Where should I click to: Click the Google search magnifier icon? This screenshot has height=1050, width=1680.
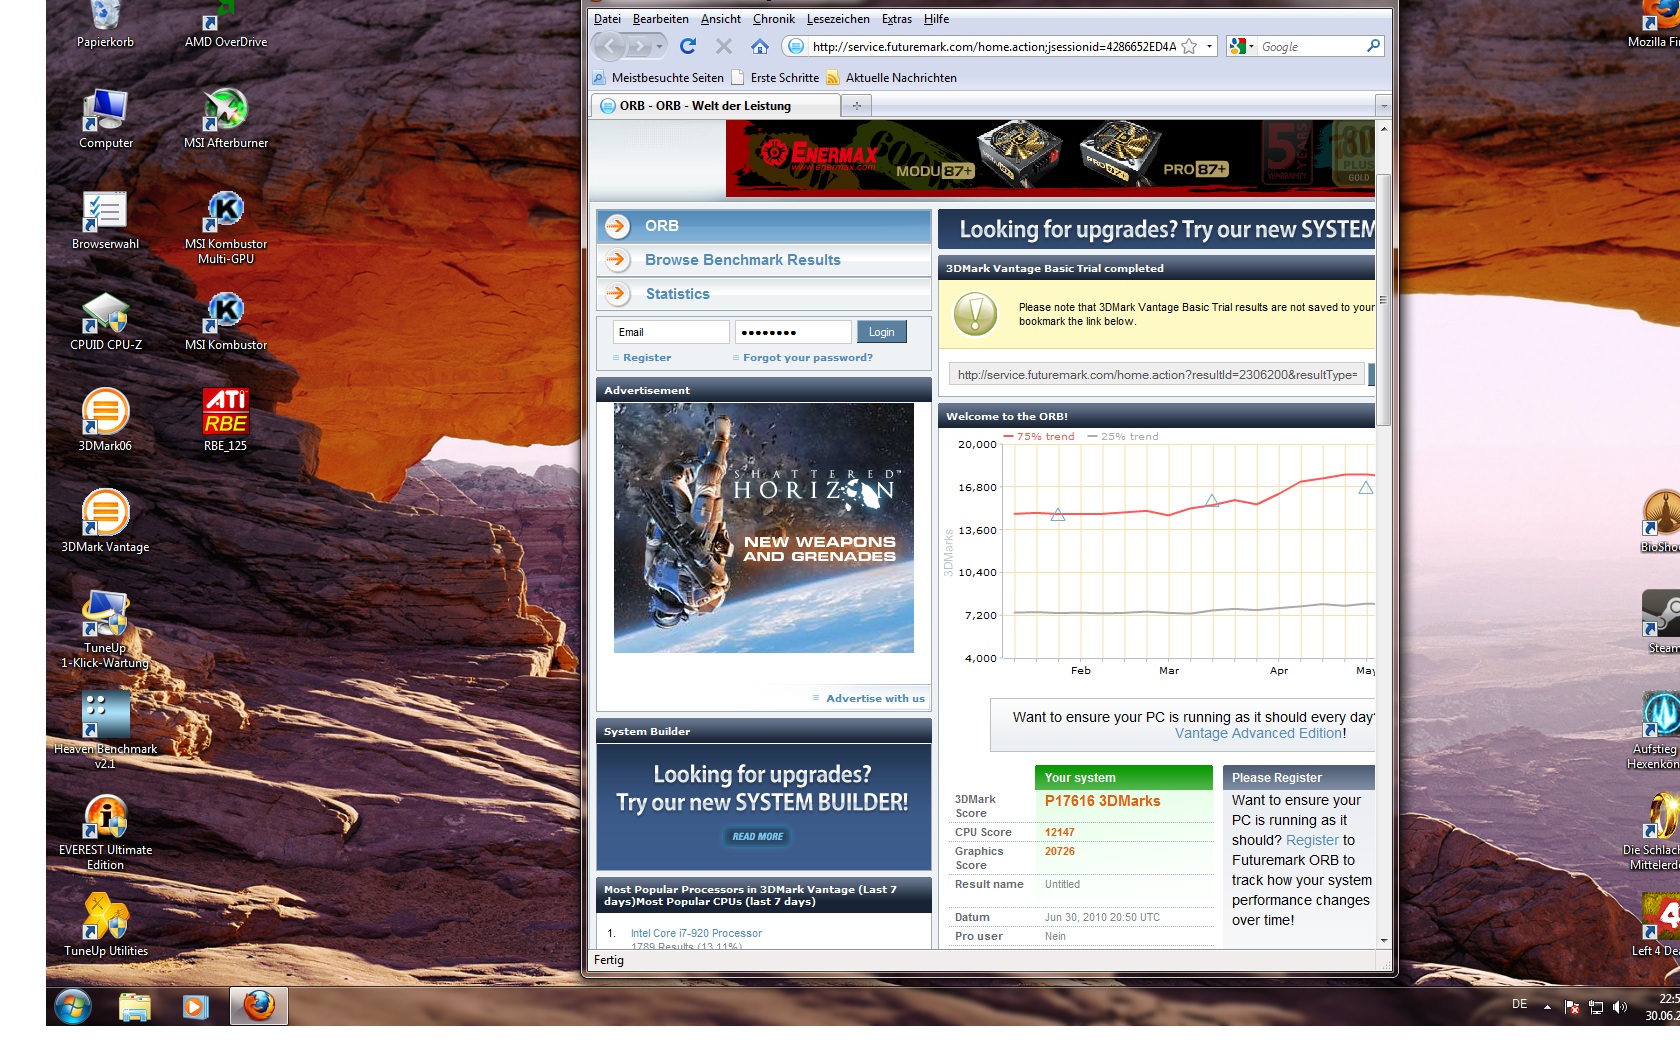tap(1373, 46)
